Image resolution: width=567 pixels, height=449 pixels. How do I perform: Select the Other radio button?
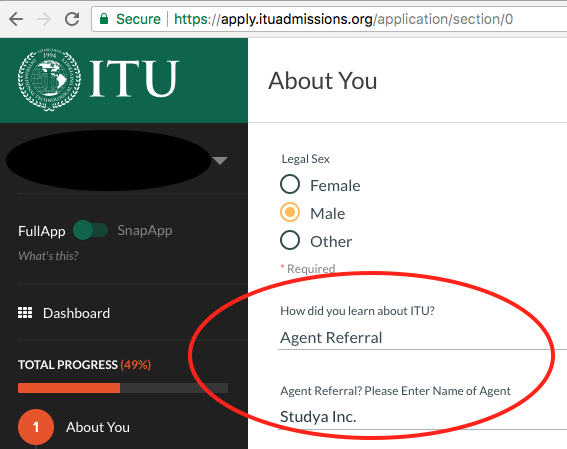click(x=290, y=240)
